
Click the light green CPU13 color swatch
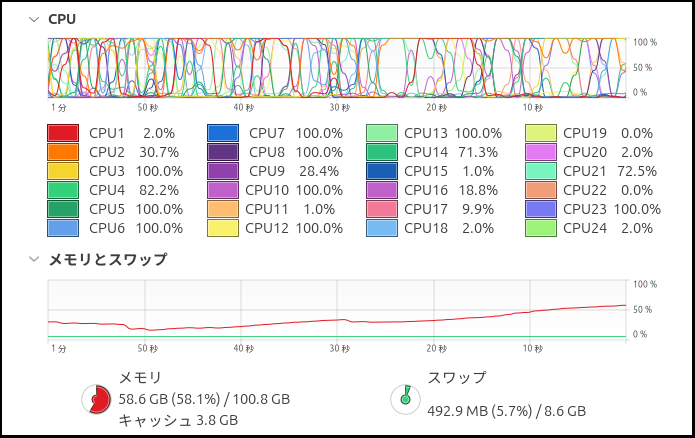[381, 133]
